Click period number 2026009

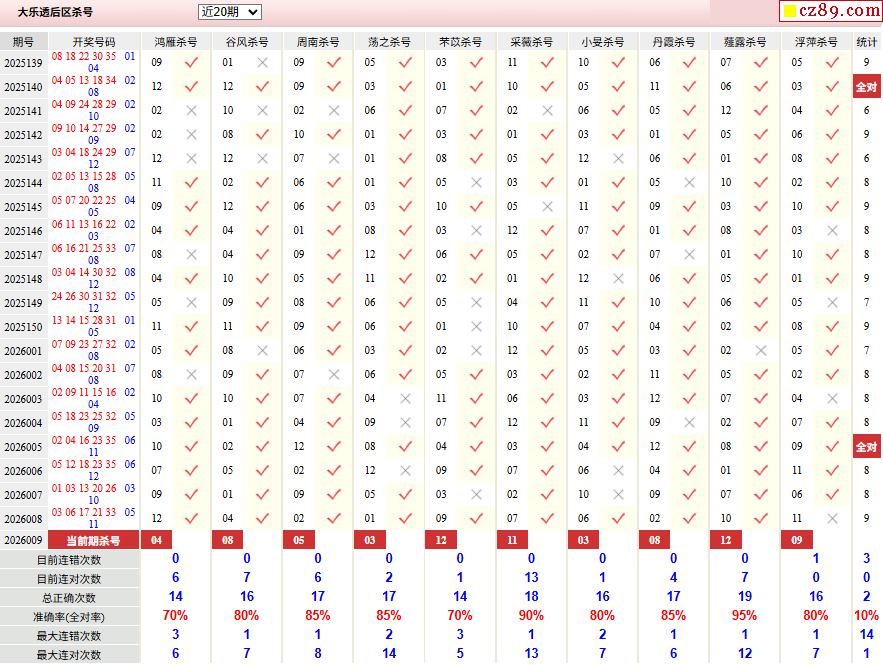tap(23, 541)
